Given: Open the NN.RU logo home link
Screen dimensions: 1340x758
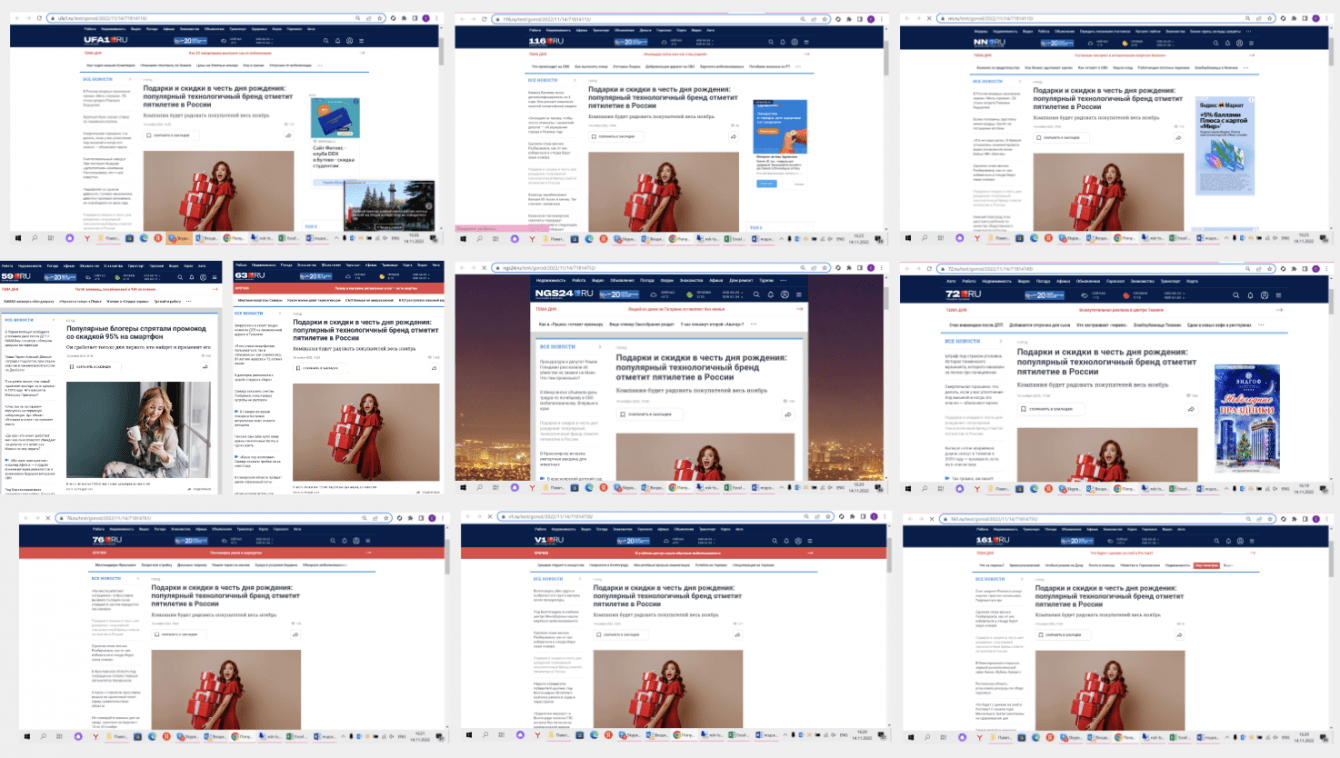Looking at the screenshot, I should [x=990, y=42].
